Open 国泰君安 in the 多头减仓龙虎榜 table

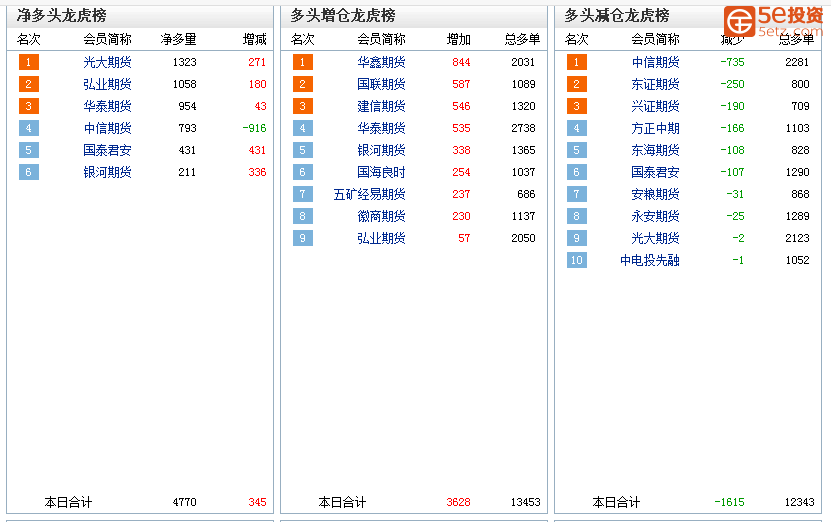point(655,172)
